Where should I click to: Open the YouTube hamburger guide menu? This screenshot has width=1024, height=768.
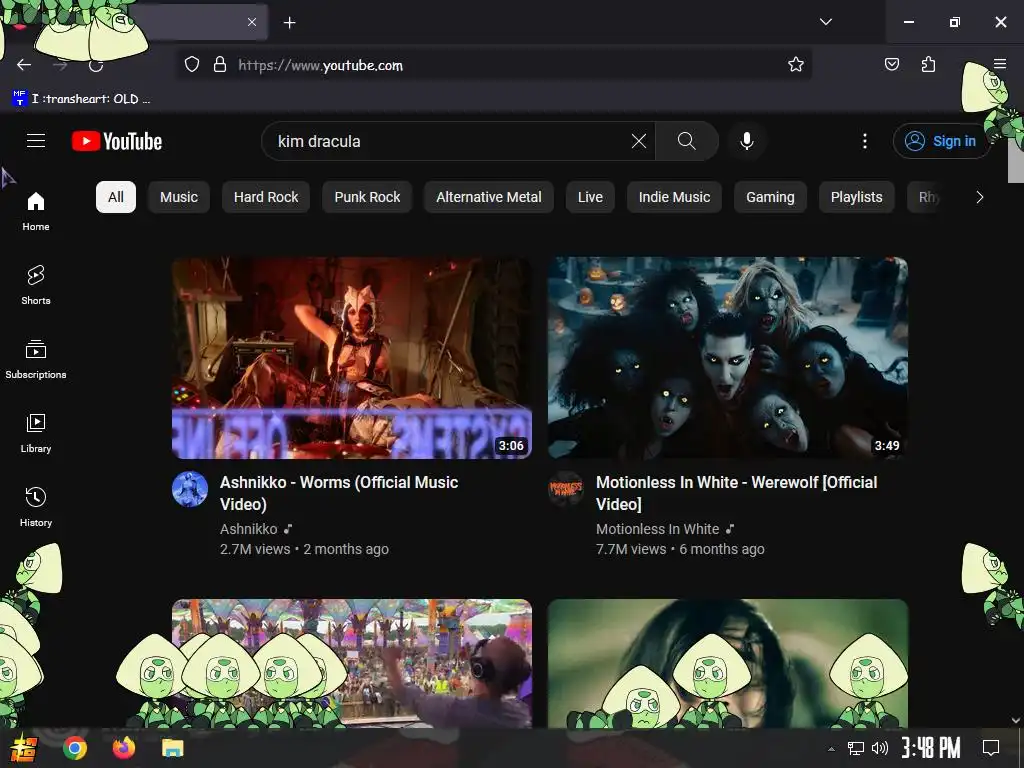[36, 140]
